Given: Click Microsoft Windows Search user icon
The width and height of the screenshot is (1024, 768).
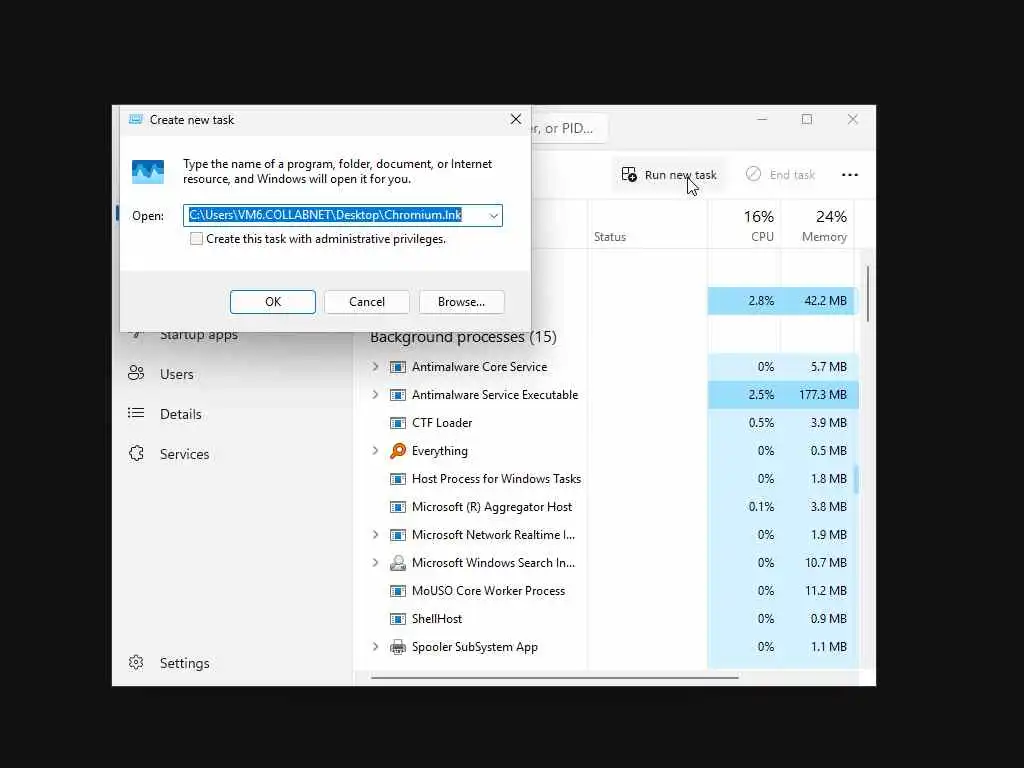Looking at the screenshot, I should (x=398, y=562).
